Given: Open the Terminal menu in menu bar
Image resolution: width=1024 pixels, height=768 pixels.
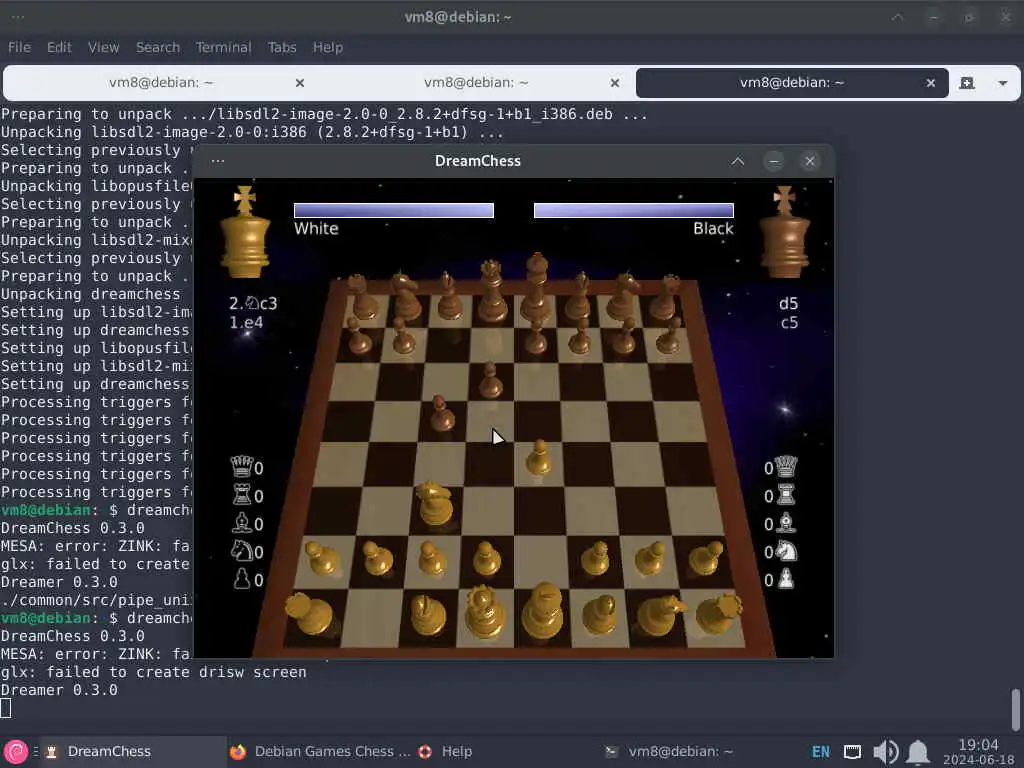Looking at the screenshot, I should pyautogui.click(x=223, y=47).
